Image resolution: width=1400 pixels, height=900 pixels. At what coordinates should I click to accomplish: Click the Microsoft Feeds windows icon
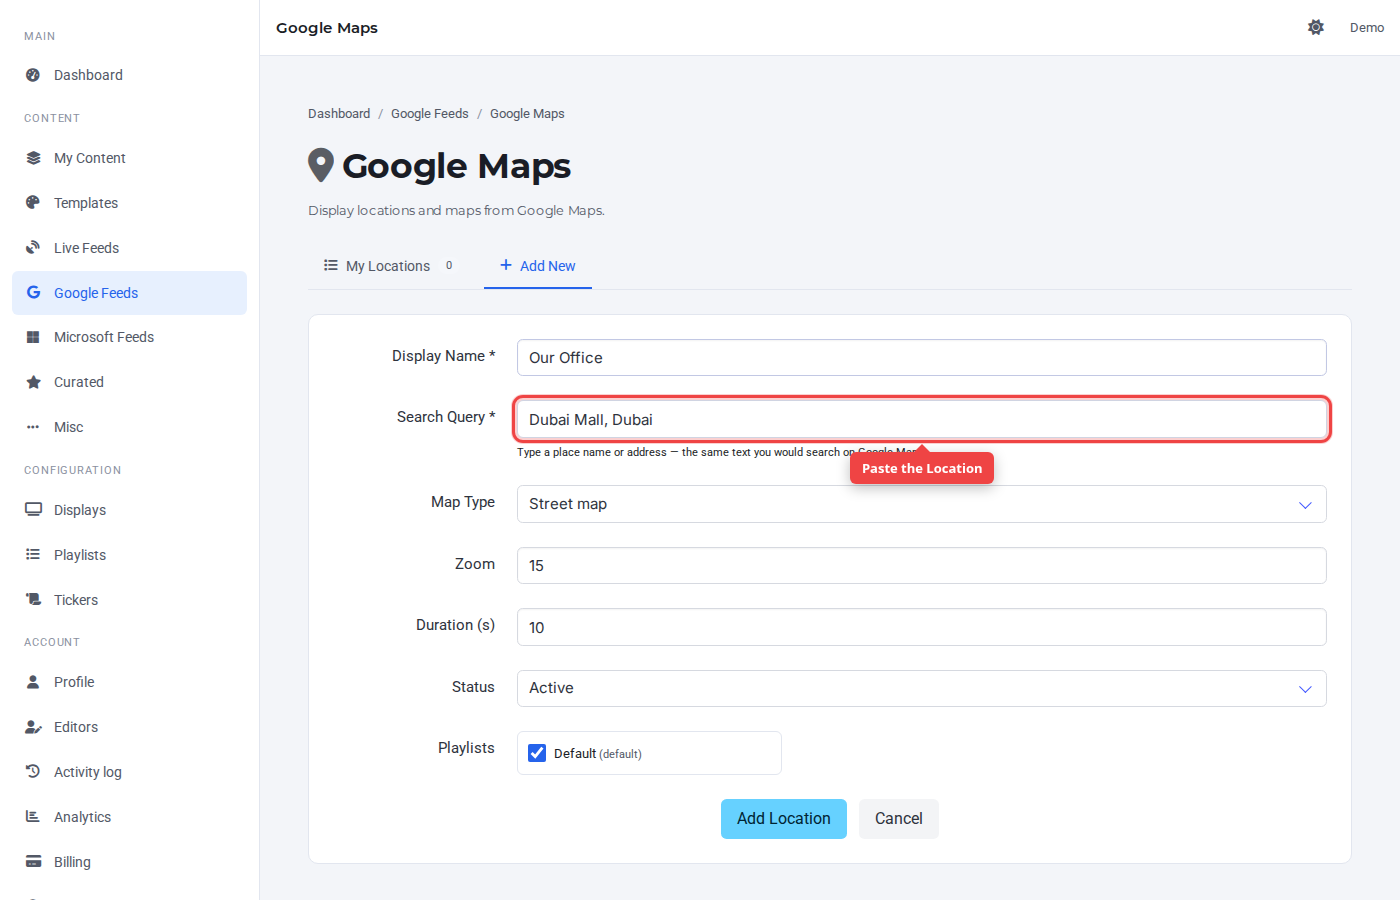[x=33, y=337]
